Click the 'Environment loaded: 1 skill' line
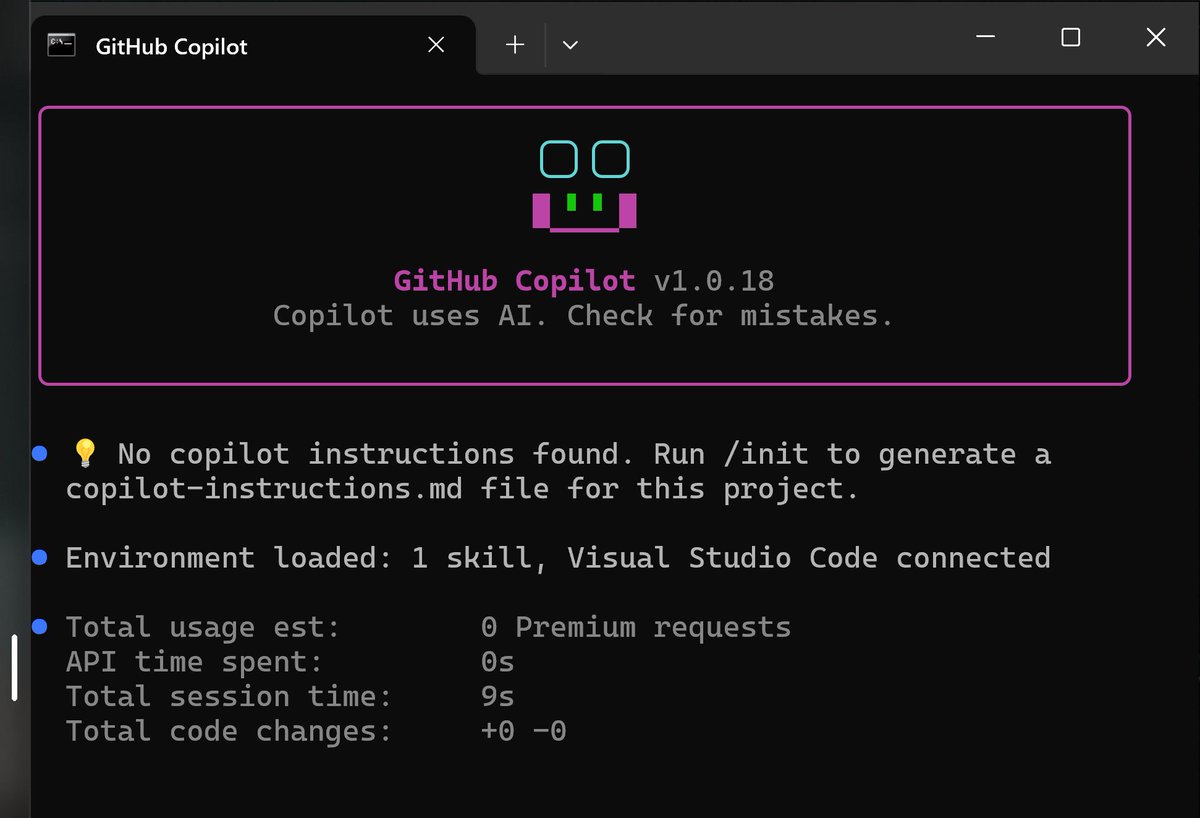Image resolution: width=1200 pixels, height=818 pixels. tap(558, 558)
